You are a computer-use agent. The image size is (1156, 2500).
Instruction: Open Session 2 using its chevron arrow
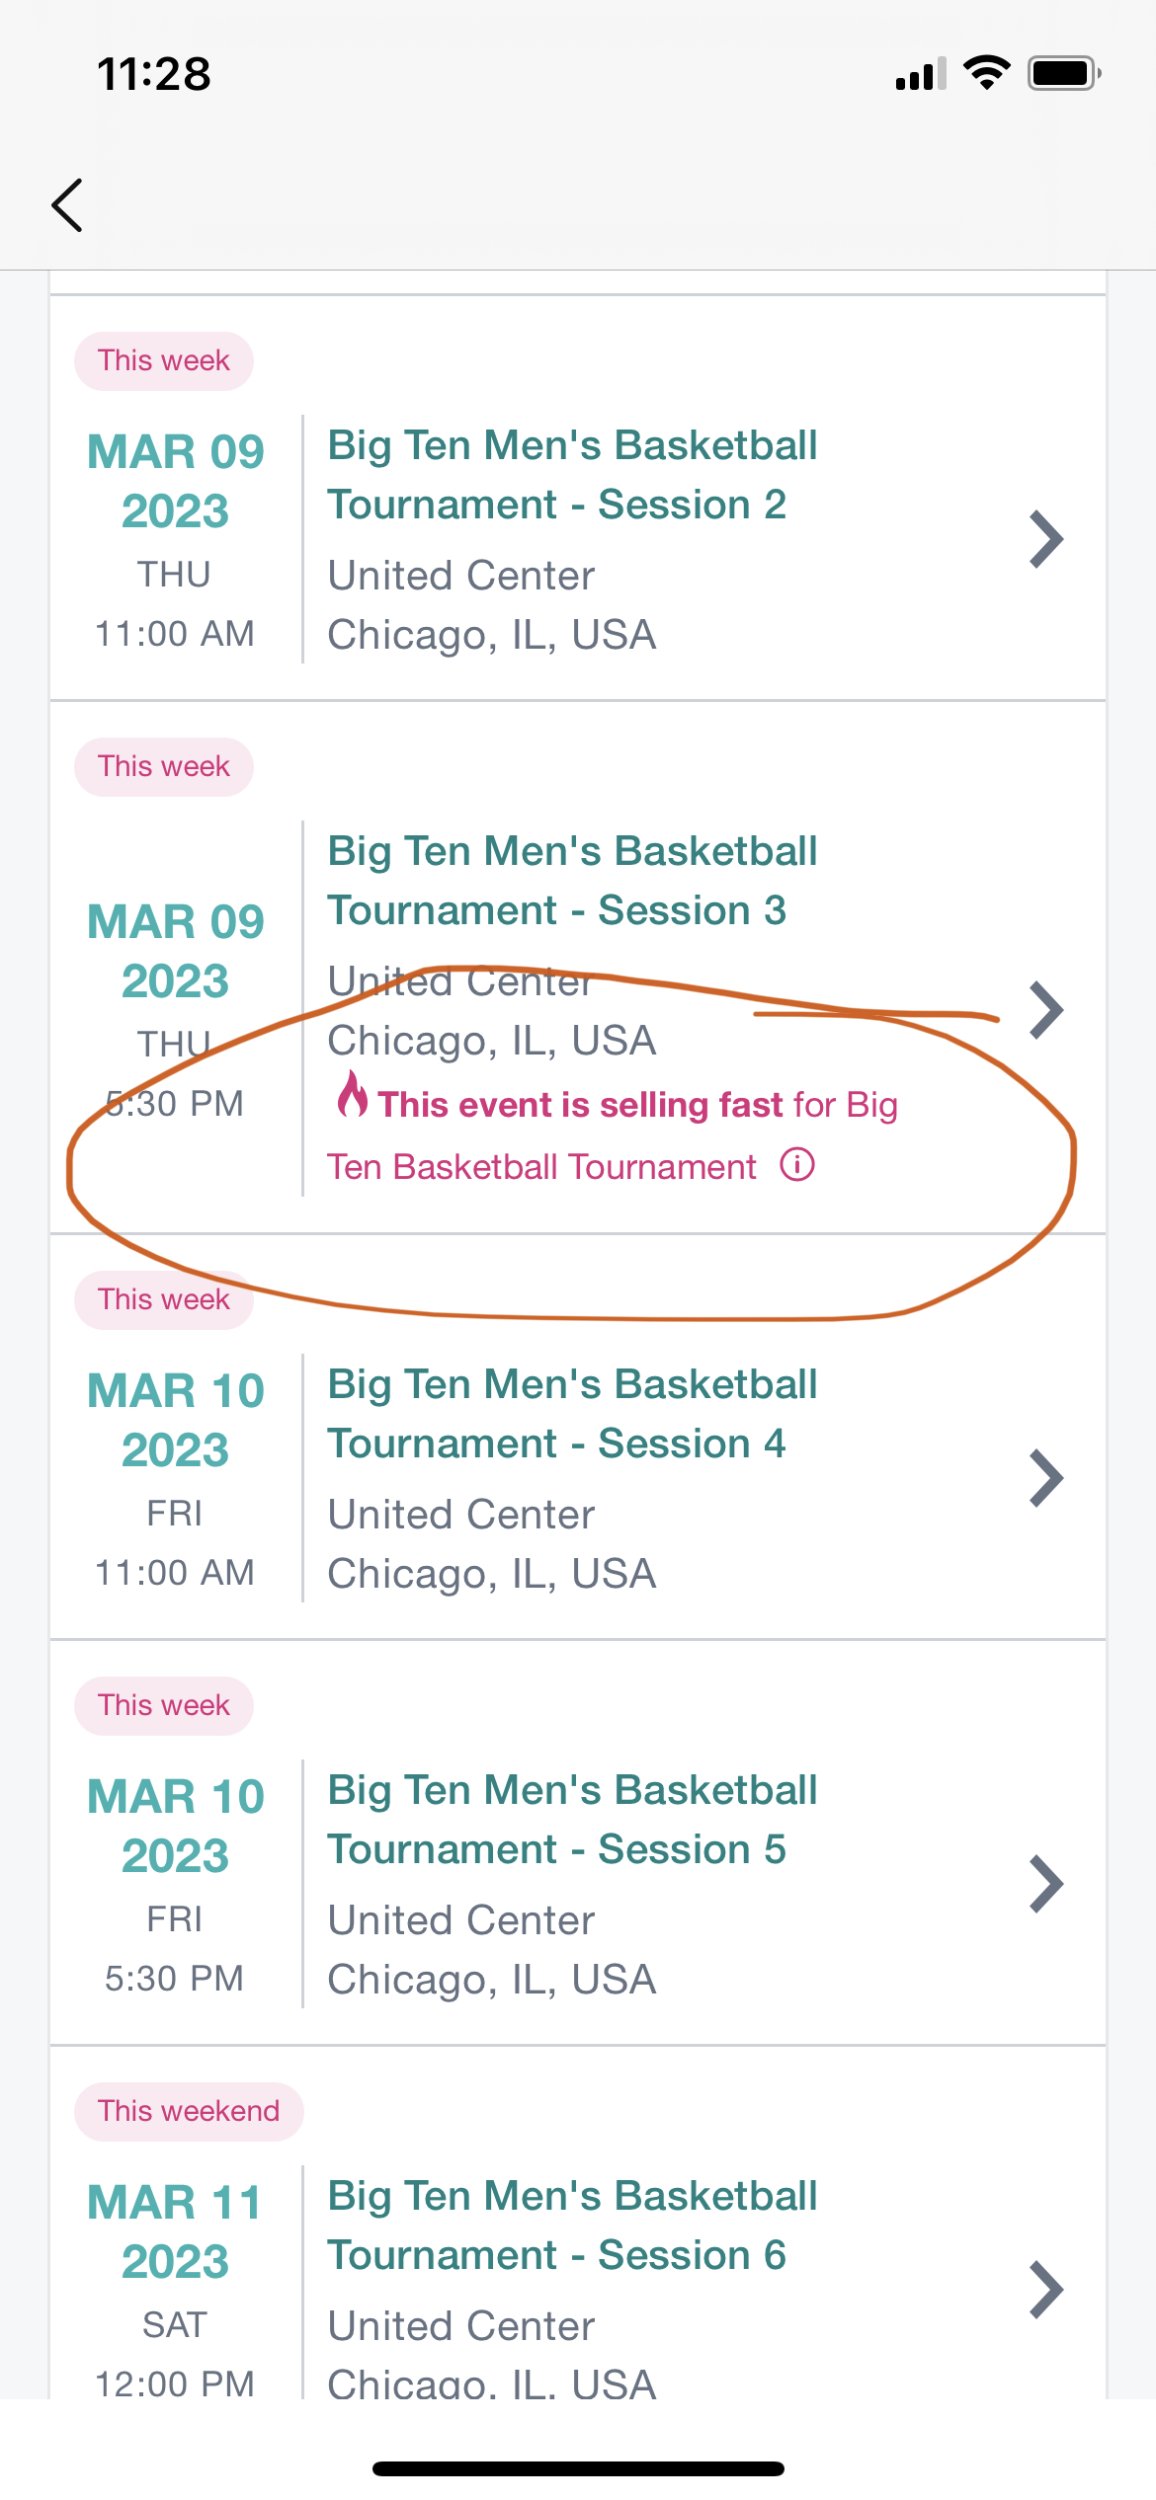coord(1045,540)
